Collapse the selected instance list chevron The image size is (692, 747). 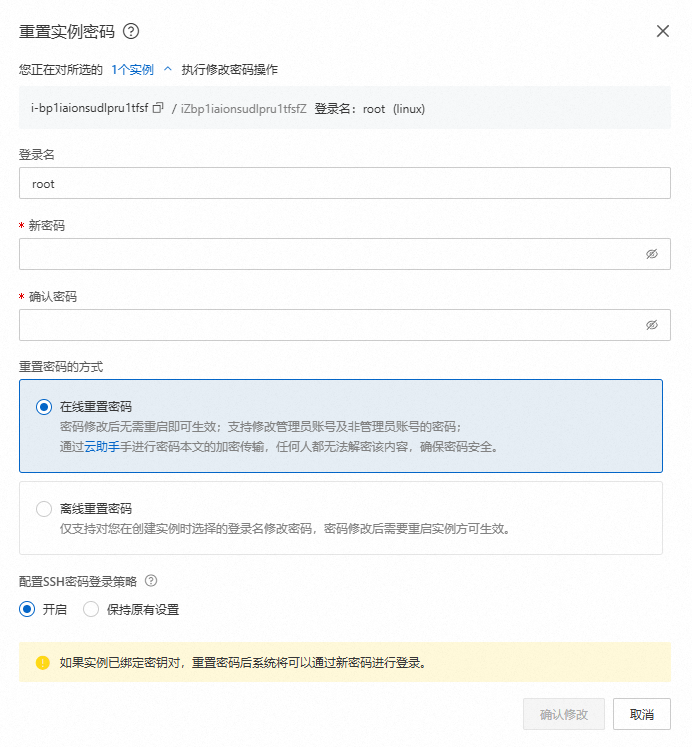click(168, 70)
